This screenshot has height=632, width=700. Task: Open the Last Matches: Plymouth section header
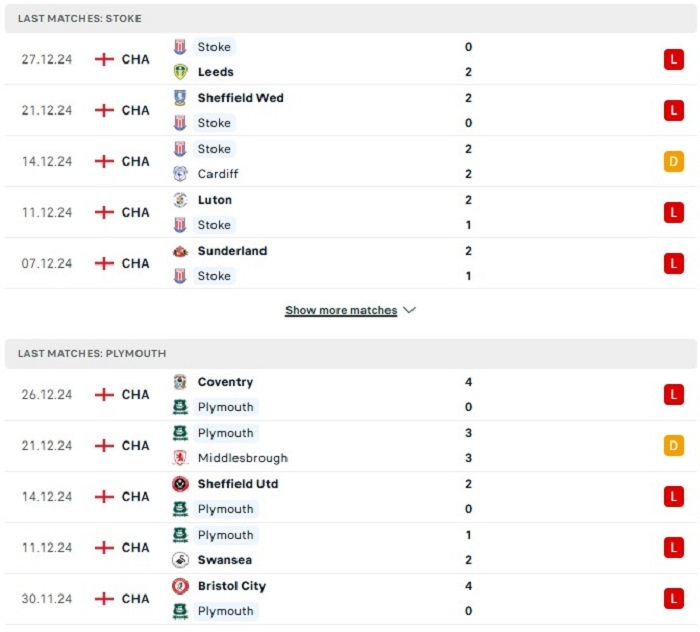pos(350,353)
